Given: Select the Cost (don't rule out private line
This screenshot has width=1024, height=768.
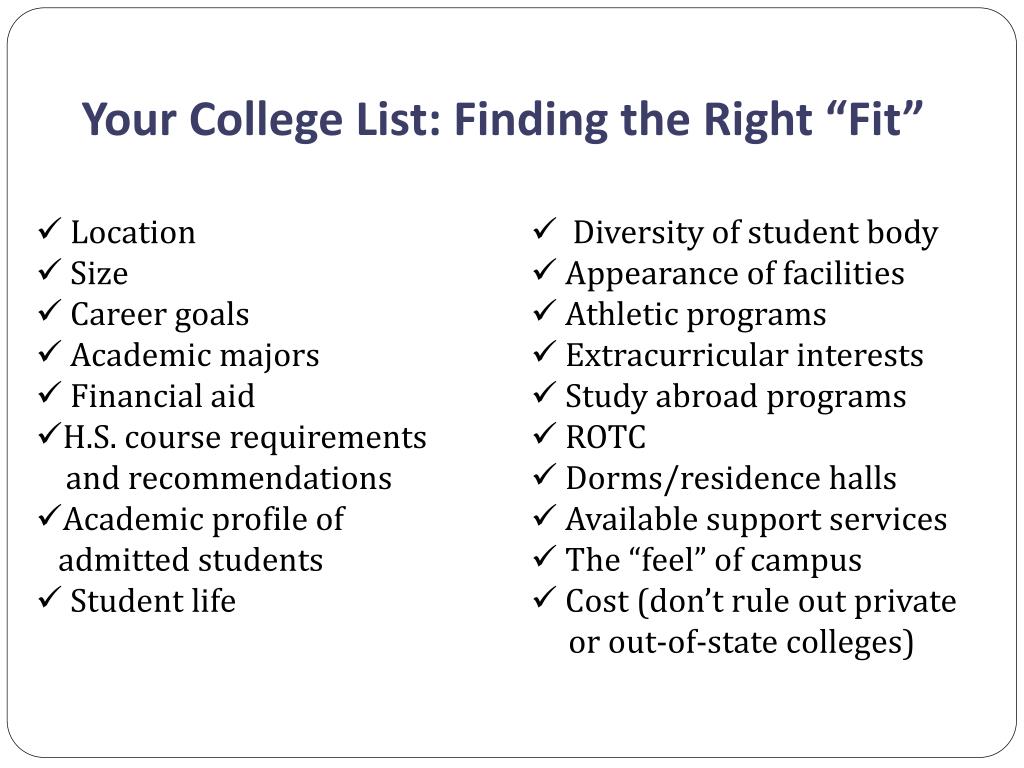Looking at the screenshot, I should click(761, 602).
